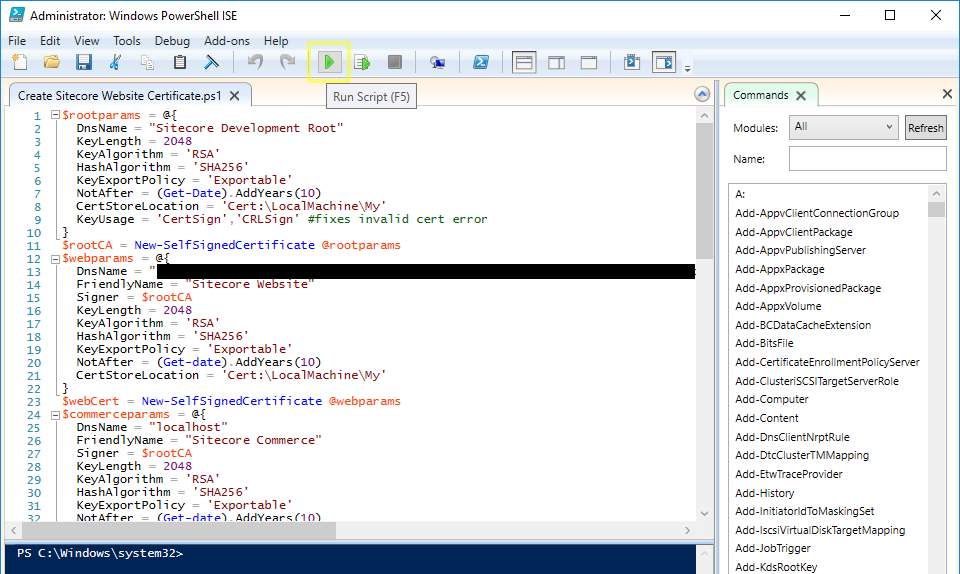
Task: Save the current script
Action: 84,62
